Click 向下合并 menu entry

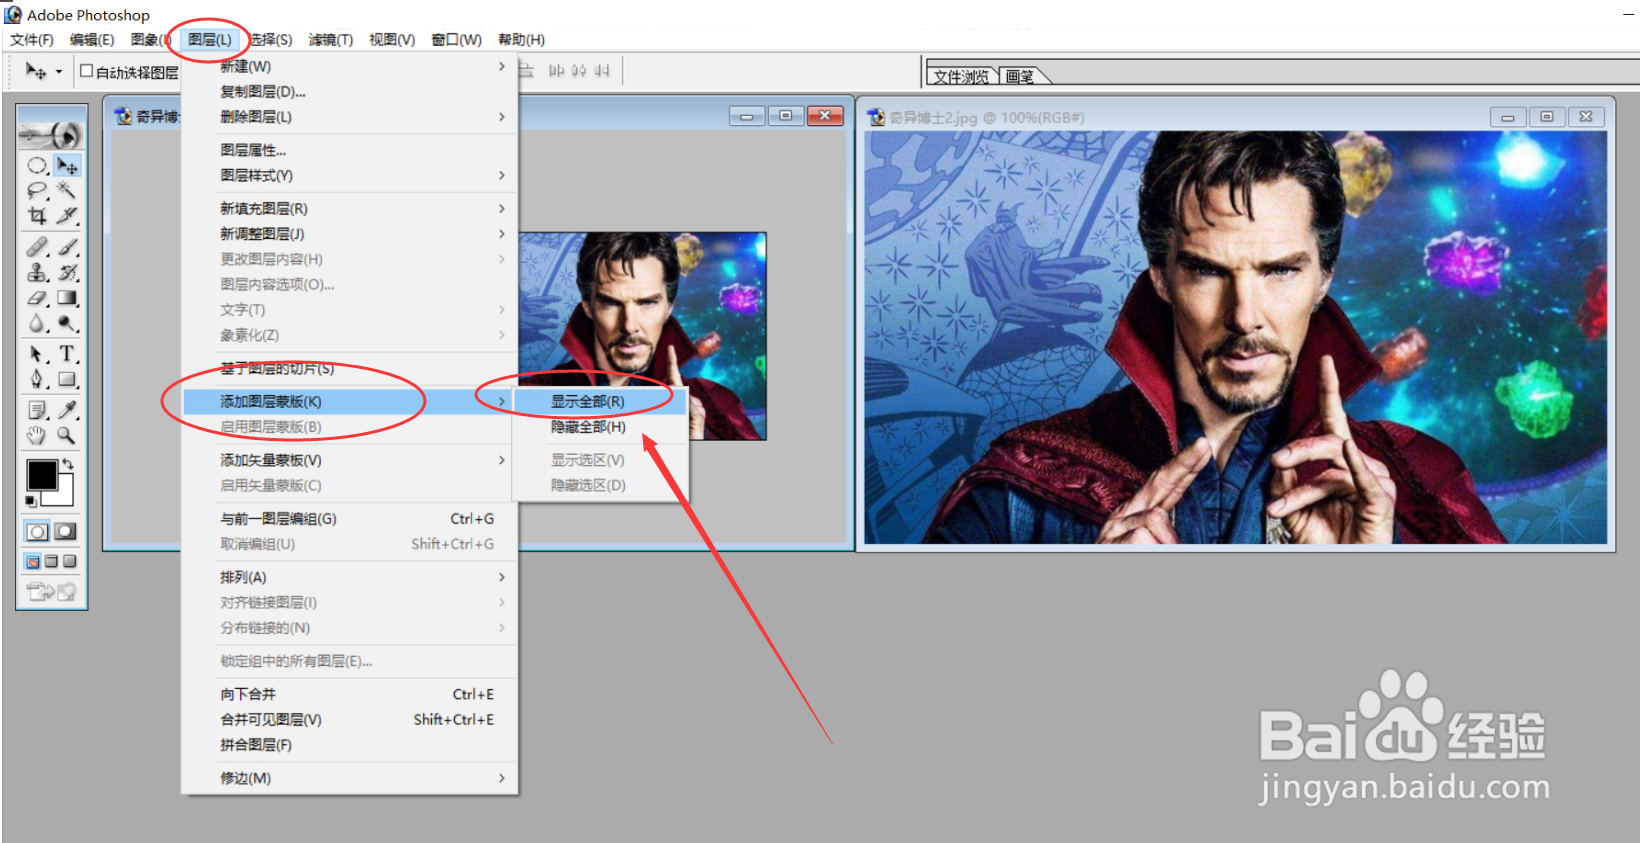tap(349, 694)
